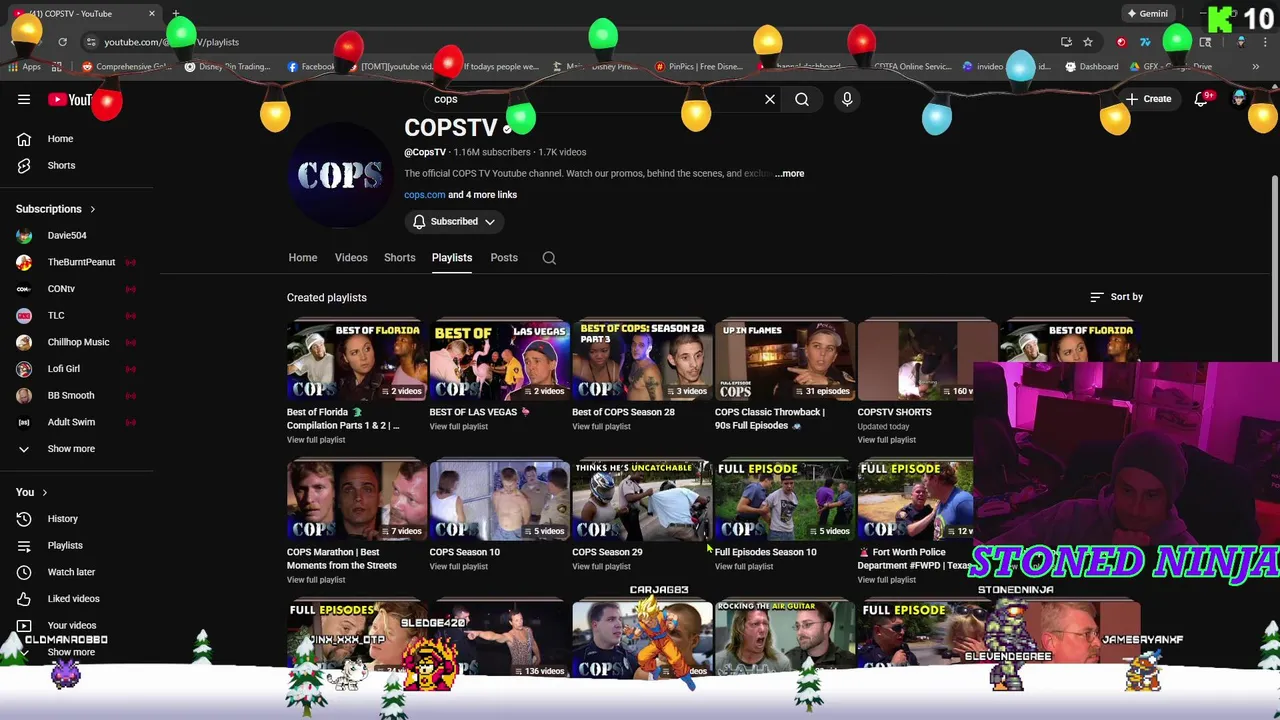Switch to channel Shorts tab

[x=400, y=258]
